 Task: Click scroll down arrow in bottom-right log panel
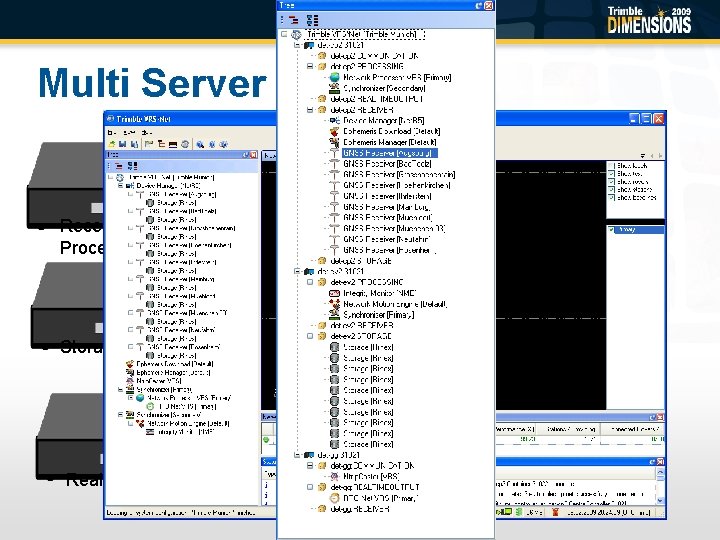click(x=660, y=501)
